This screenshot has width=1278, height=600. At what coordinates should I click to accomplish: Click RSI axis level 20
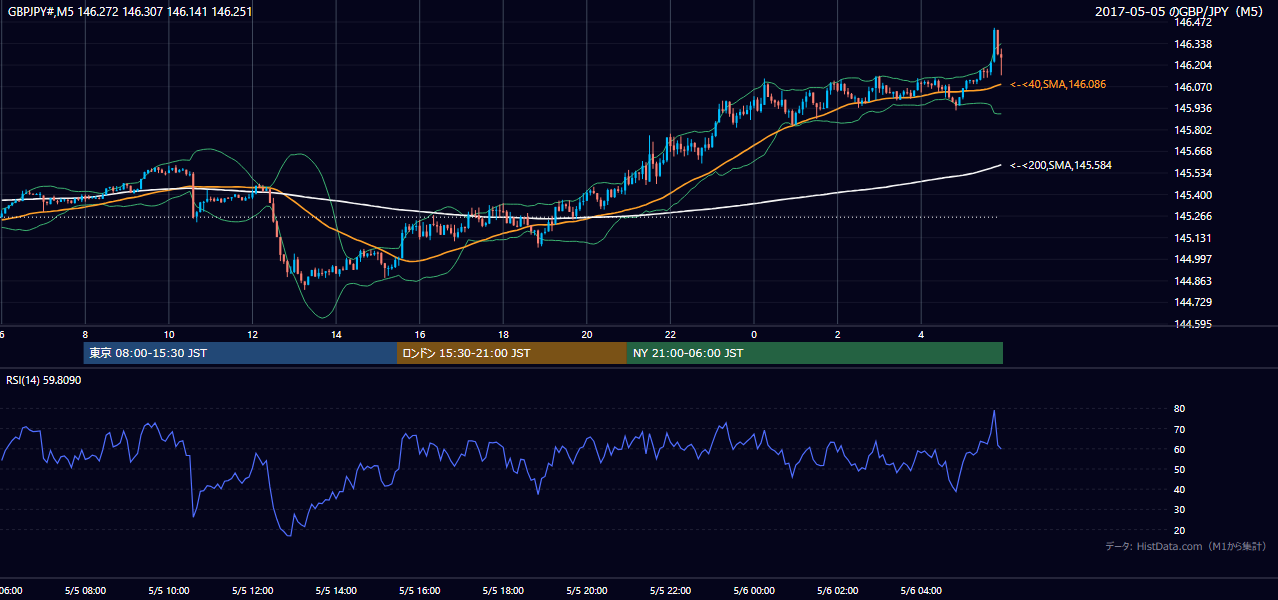coord(1180,530)
